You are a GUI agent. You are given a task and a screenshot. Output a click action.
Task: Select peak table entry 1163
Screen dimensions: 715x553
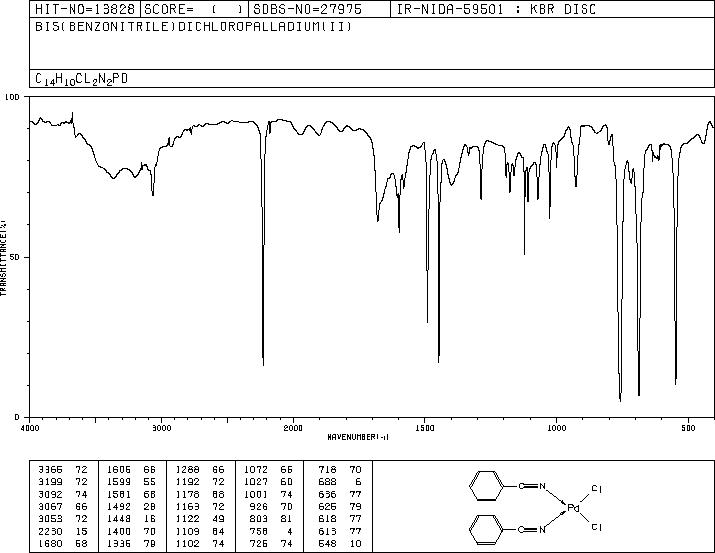coord(200,506)
